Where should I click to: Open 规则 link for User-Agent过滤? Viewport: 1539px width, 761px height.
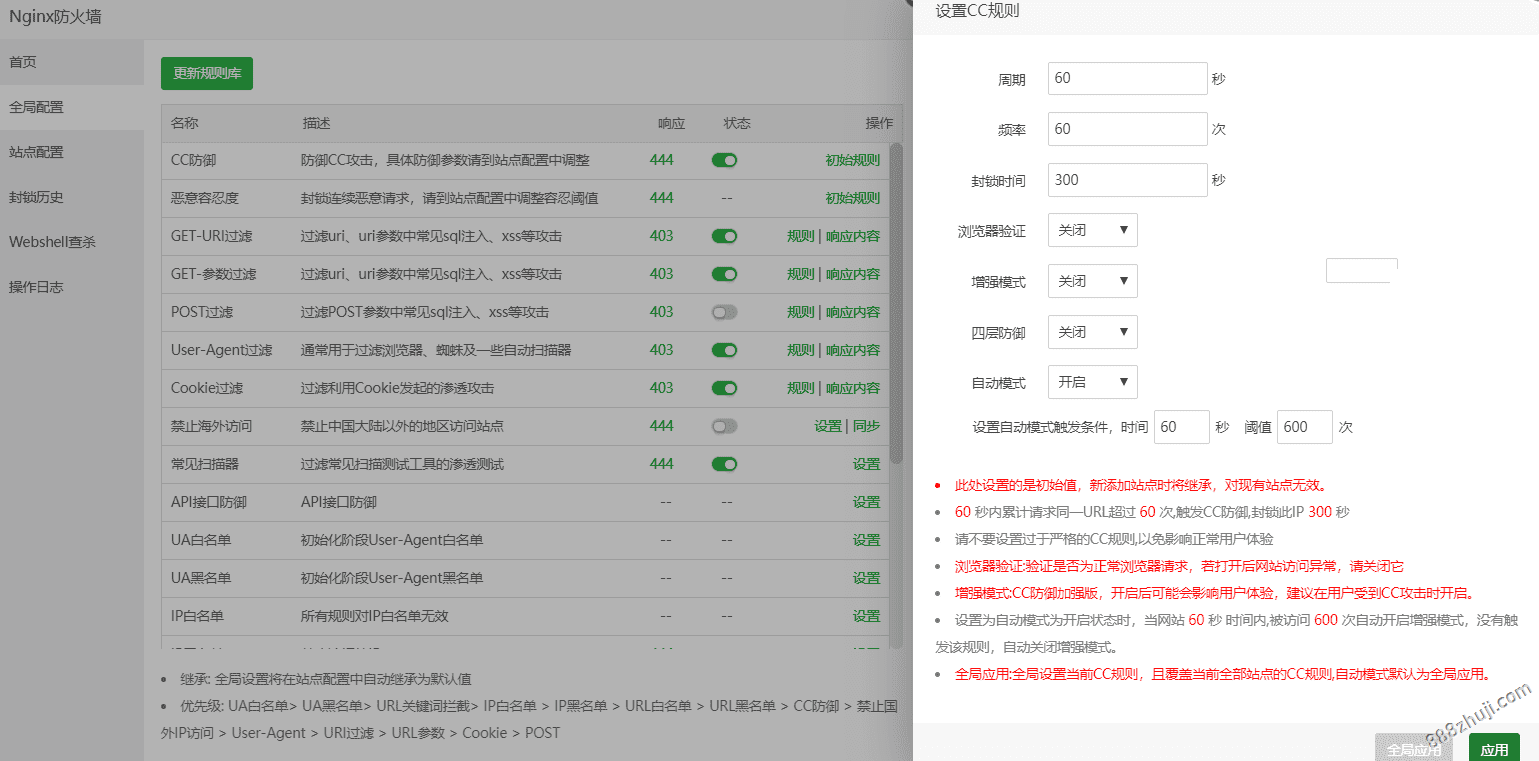[x=801, y=350]
